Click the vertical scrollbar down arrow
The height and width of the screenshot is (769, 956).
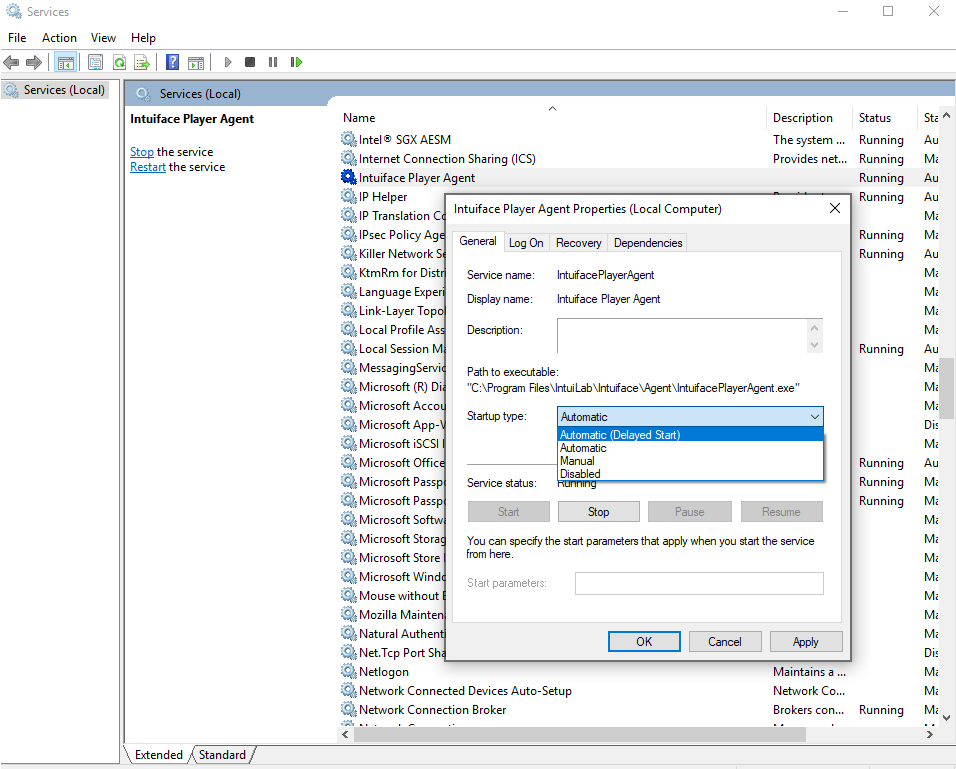click(x=946, y=717)
